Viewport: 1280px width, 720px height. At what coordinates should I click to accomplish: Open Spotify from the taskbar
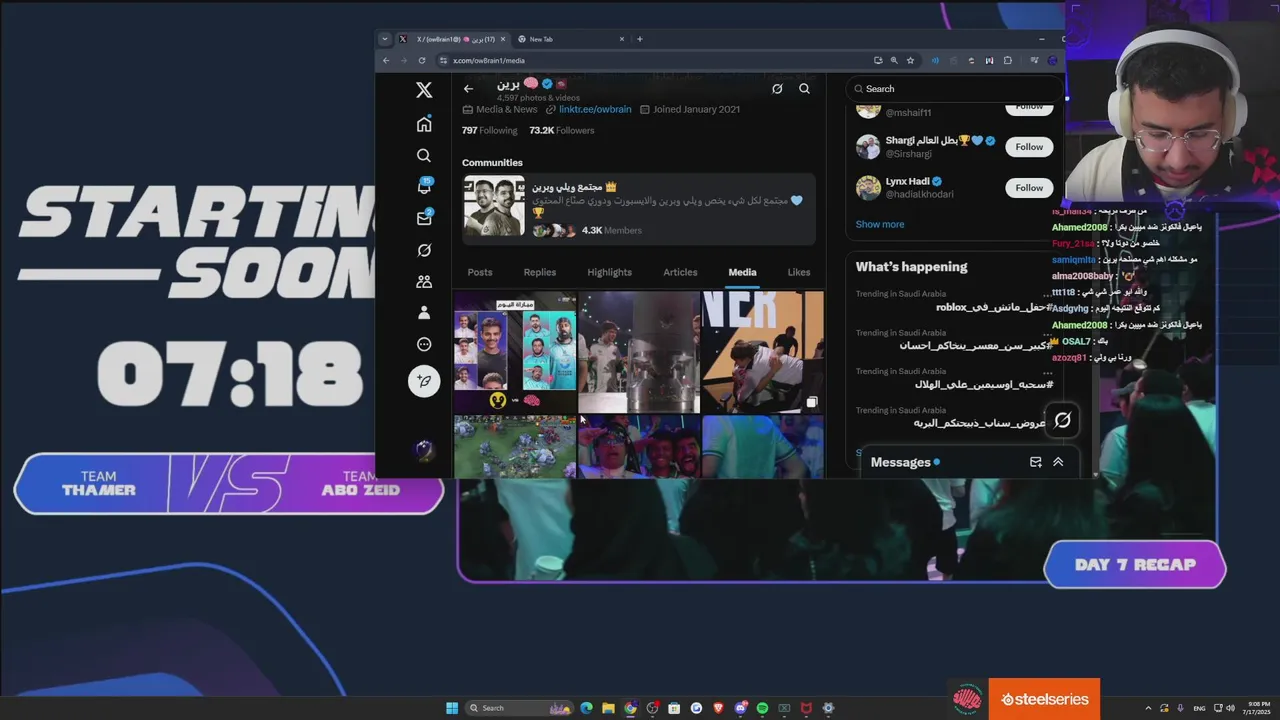762,708
